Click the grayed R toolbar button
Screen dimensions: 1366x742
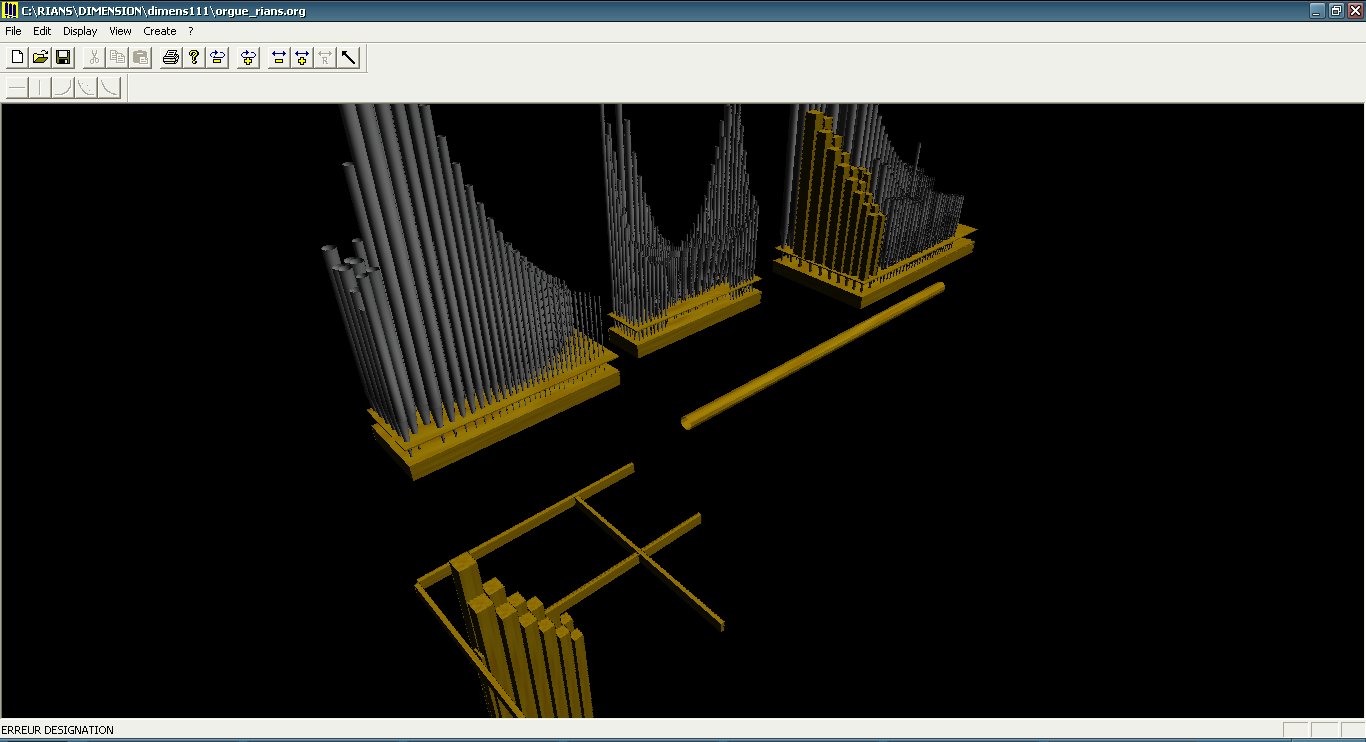coord(325,57)
